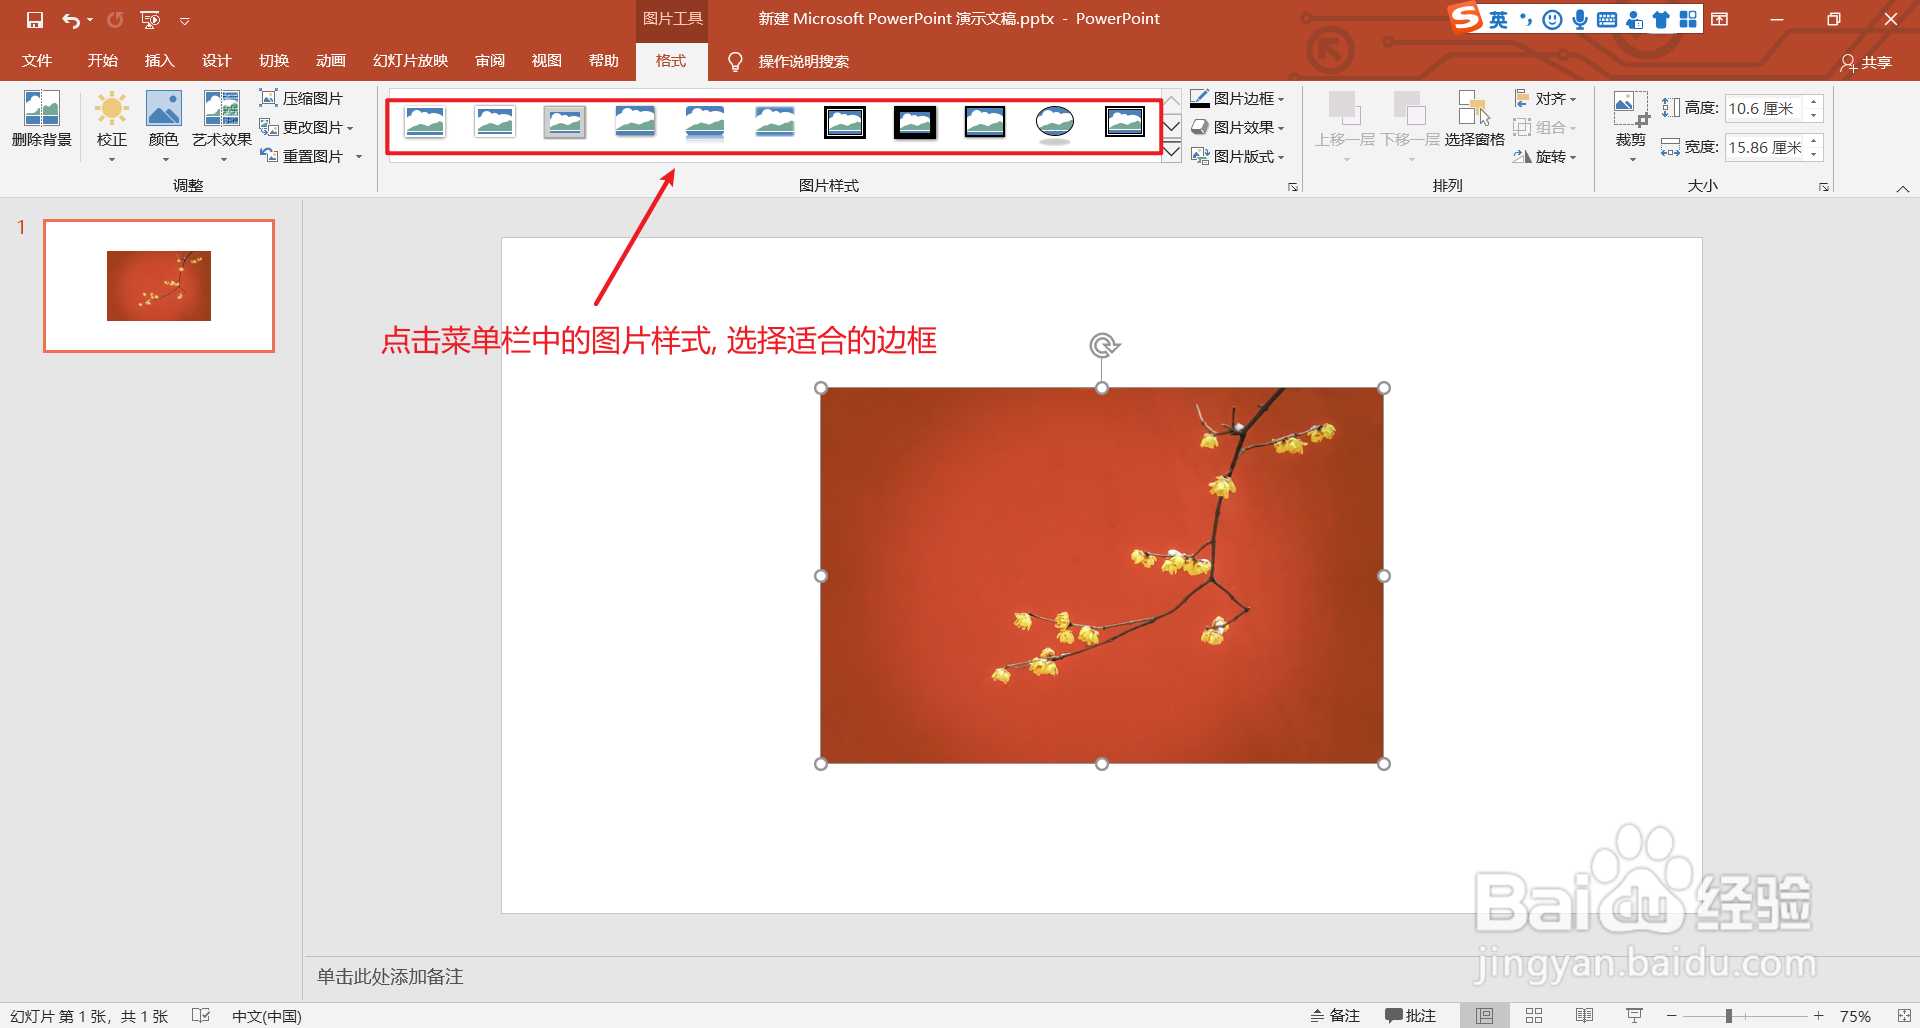1920x1028 pixels.
Task: Apply the reflected rounded picture style
Action: click(x=705, y=123)
